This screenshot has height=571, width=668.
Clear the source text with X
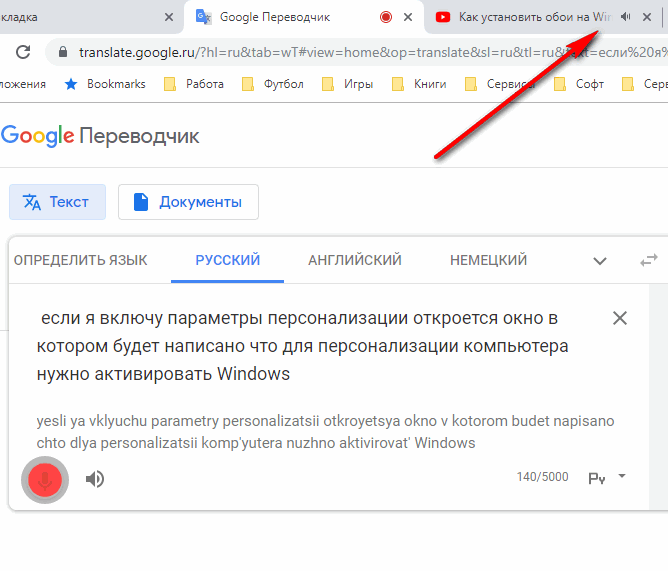coord(620,318)
